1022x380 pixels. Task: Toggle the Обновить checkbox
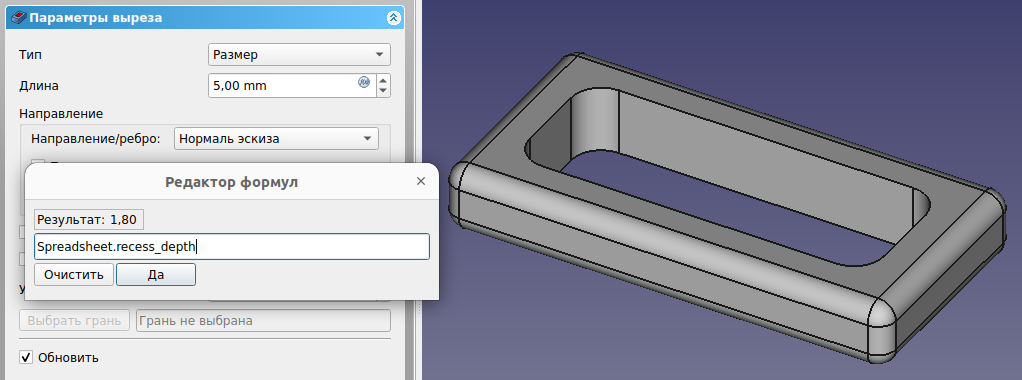click(26, 357)
